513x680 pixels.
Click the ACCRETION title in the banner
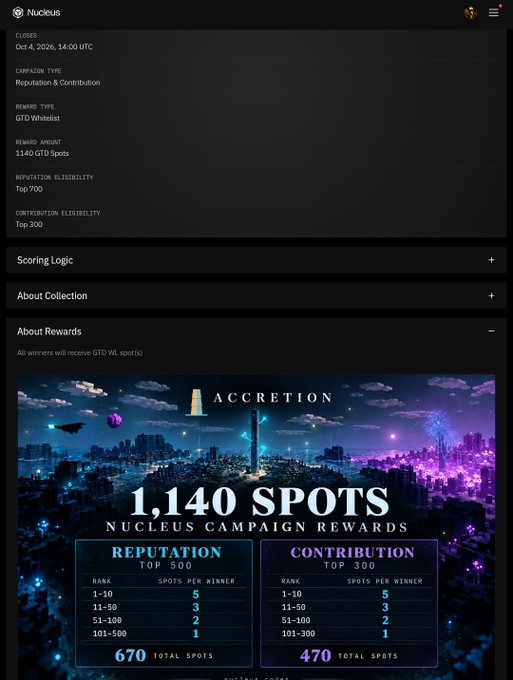[273, 398]
